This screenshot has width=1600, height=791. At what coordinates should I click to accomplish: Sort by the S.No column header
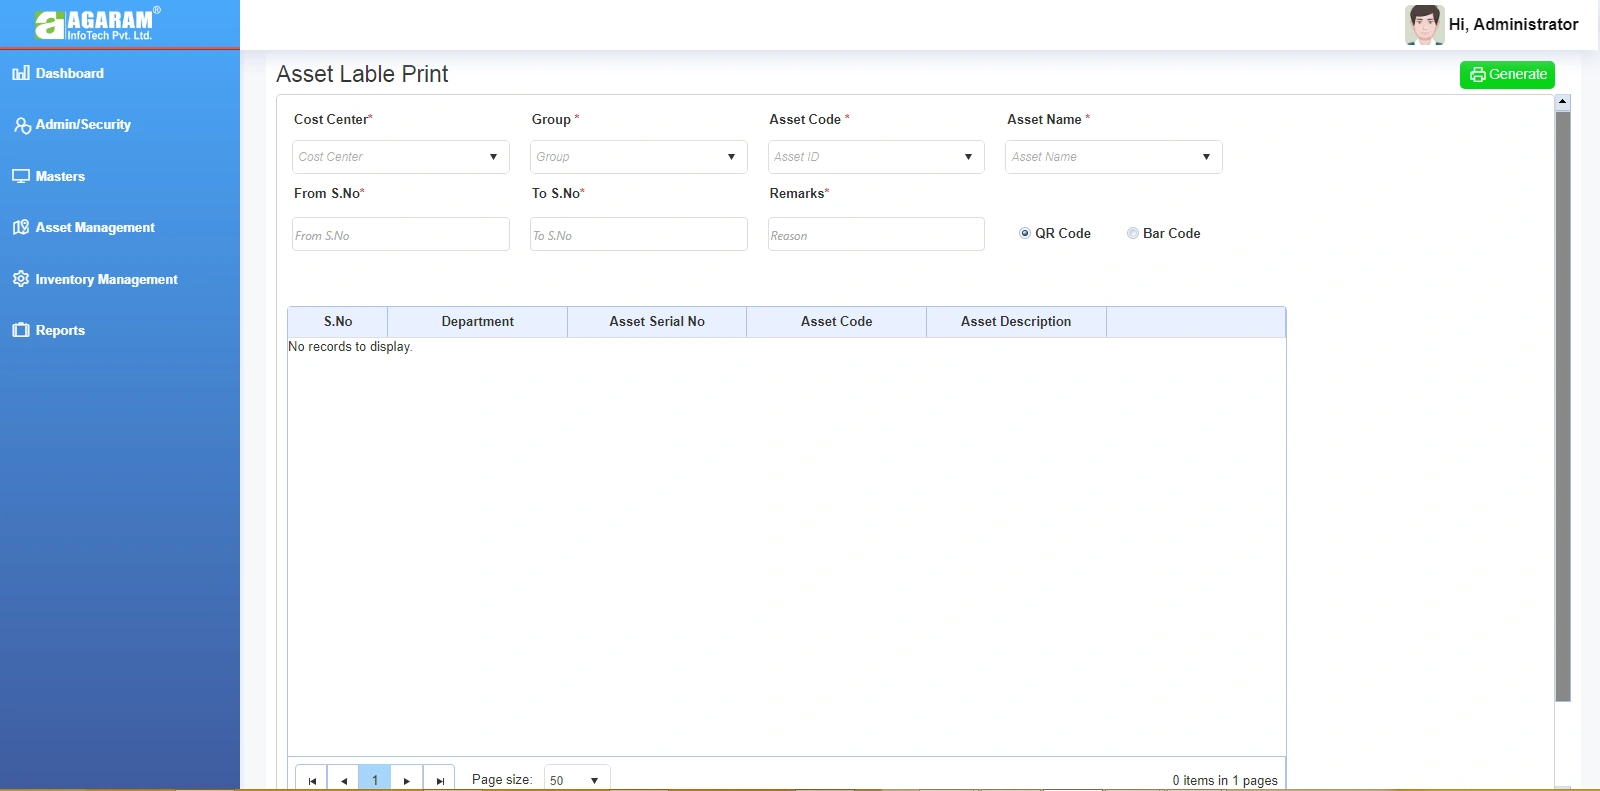click(338, 322)
